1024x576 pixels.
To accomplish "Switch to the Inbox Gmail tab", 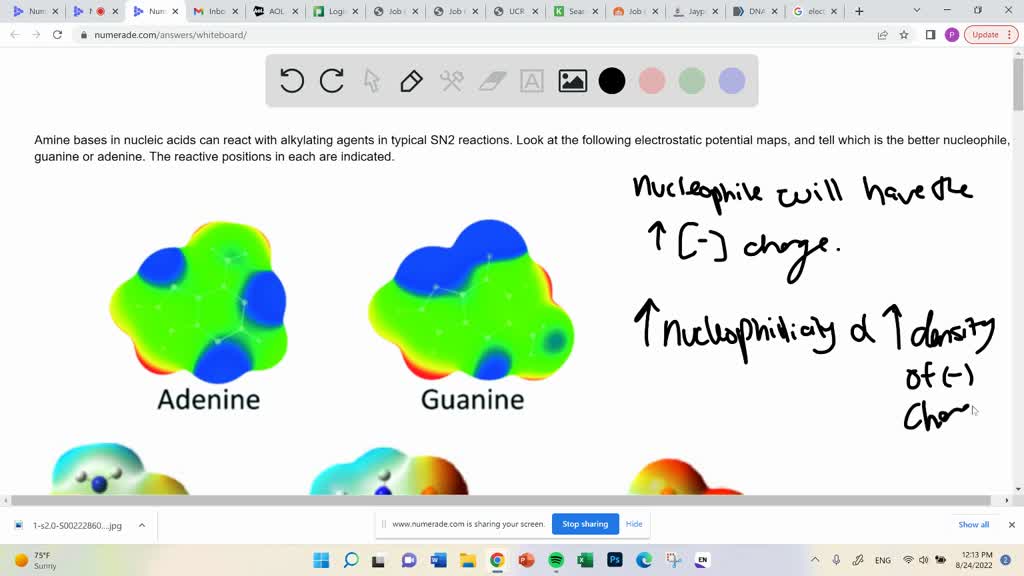I will 210,11.
